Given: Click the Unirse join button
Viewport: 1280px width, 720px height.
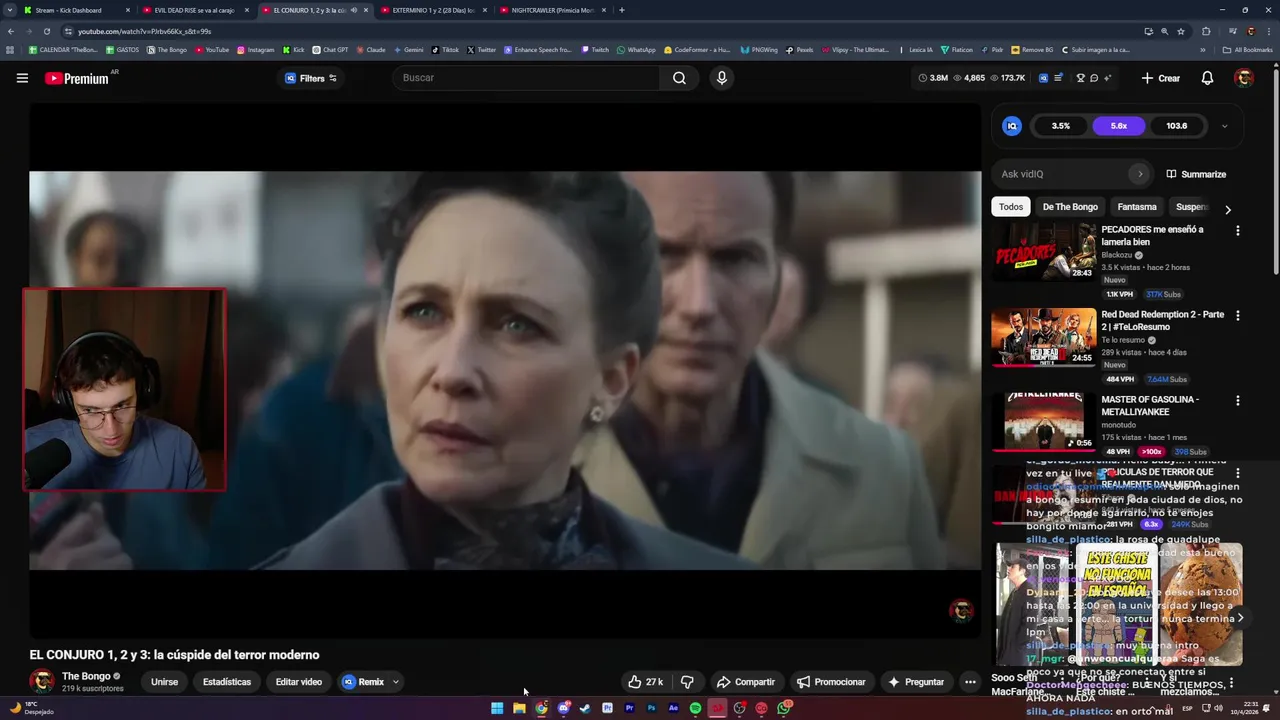Looking at the screenshot, I should tap(164, 682).
